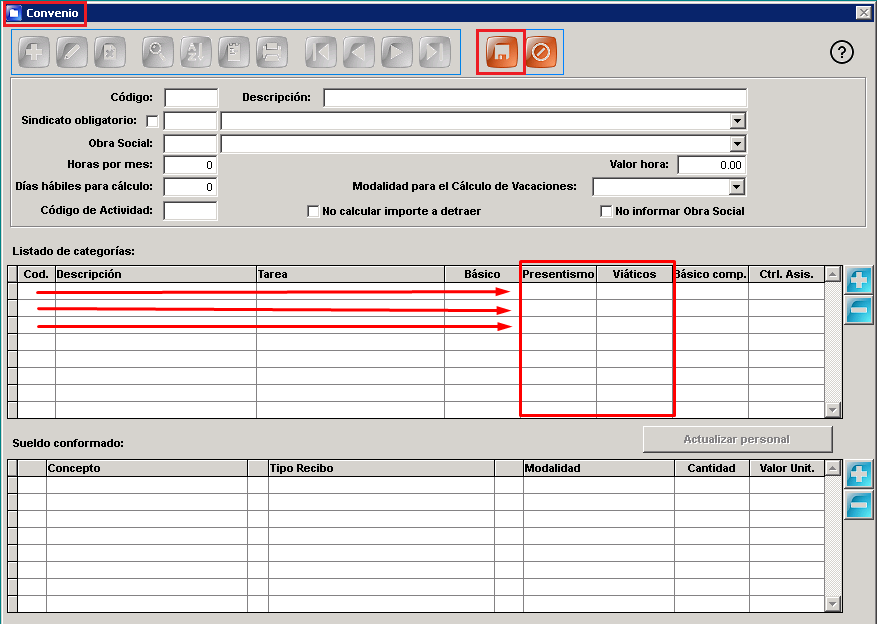
Task: Click categories list scrollbar down arrow
Action: pyautogui.click(x=833, y=410)
